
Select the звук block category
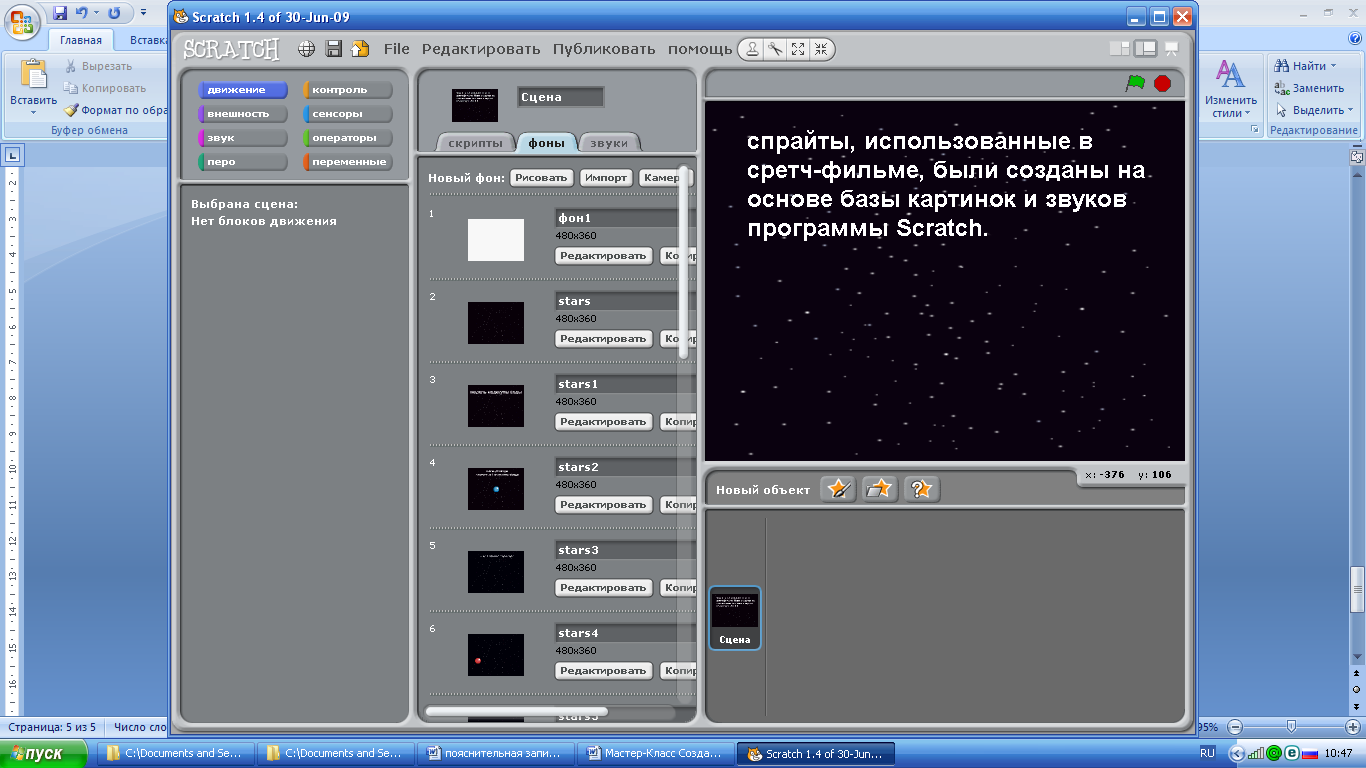[243, 138]
